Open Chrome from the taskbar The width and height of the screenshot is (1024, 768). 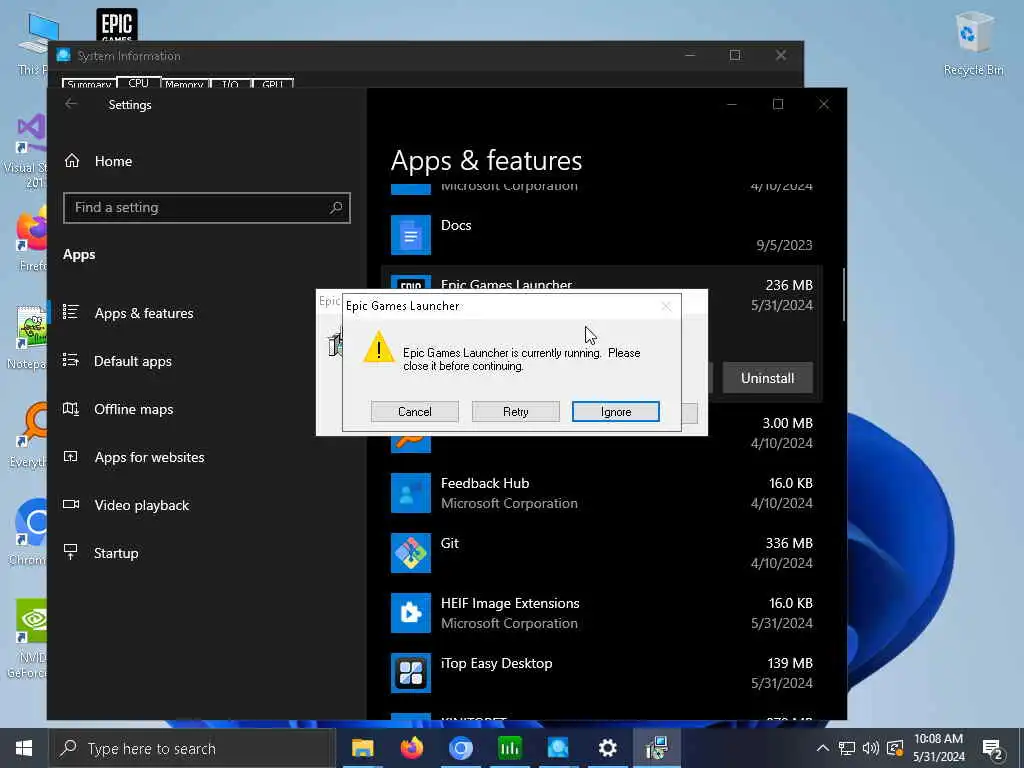(x=460, y=748)
